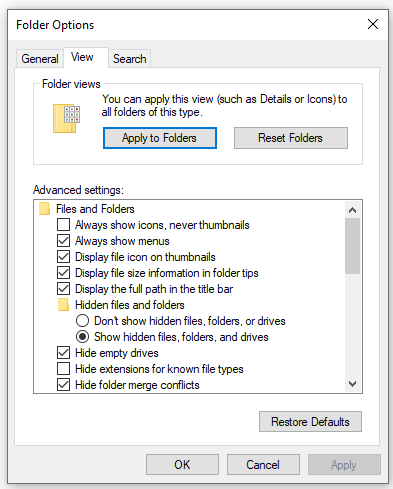Viewport: 393px width, 489px height.
Task: Uncheck Display file size information in folder tips
Action: (63, 273)
